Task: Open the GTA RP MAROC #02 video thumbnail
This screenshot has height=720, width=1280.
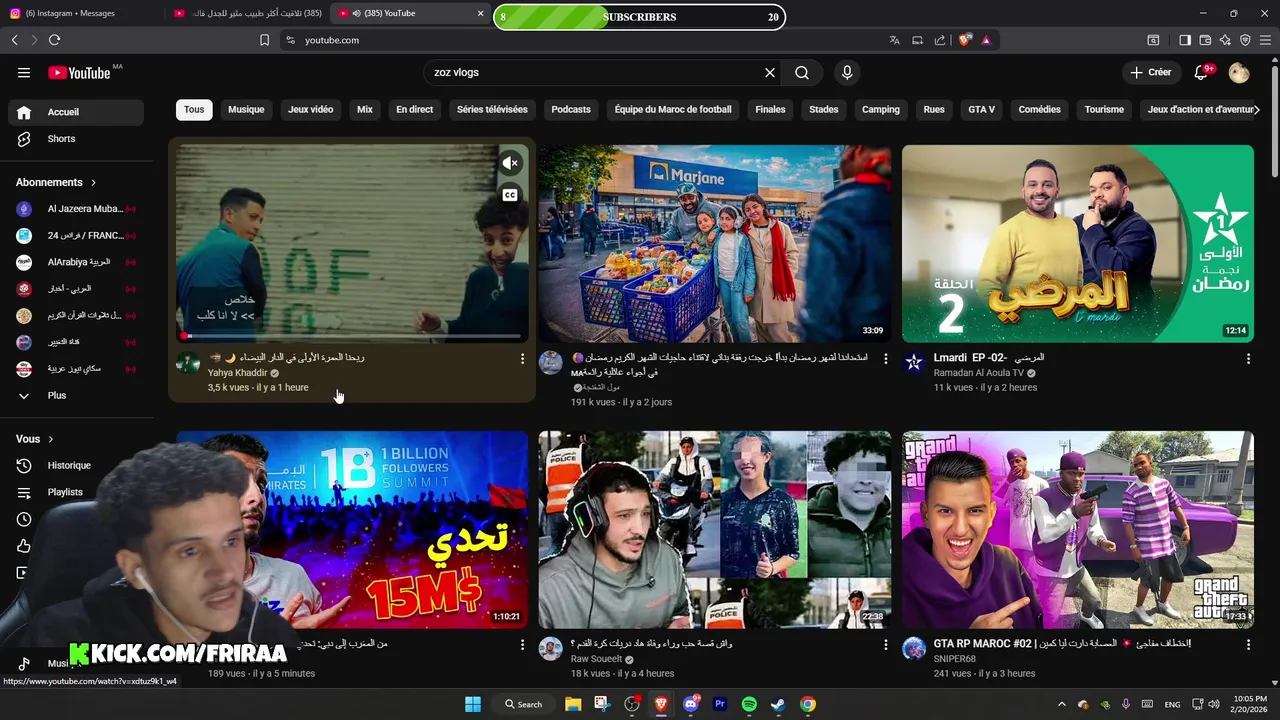Action: pos(1078,530)
